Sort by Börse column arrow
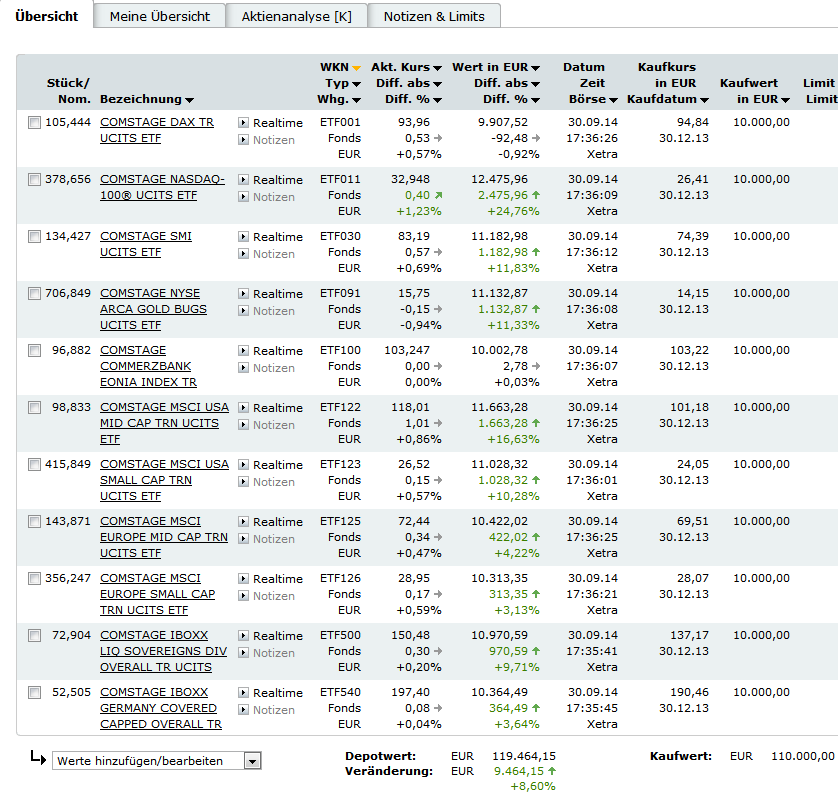The width and height of the screenshot is (838, 809). 613,100
